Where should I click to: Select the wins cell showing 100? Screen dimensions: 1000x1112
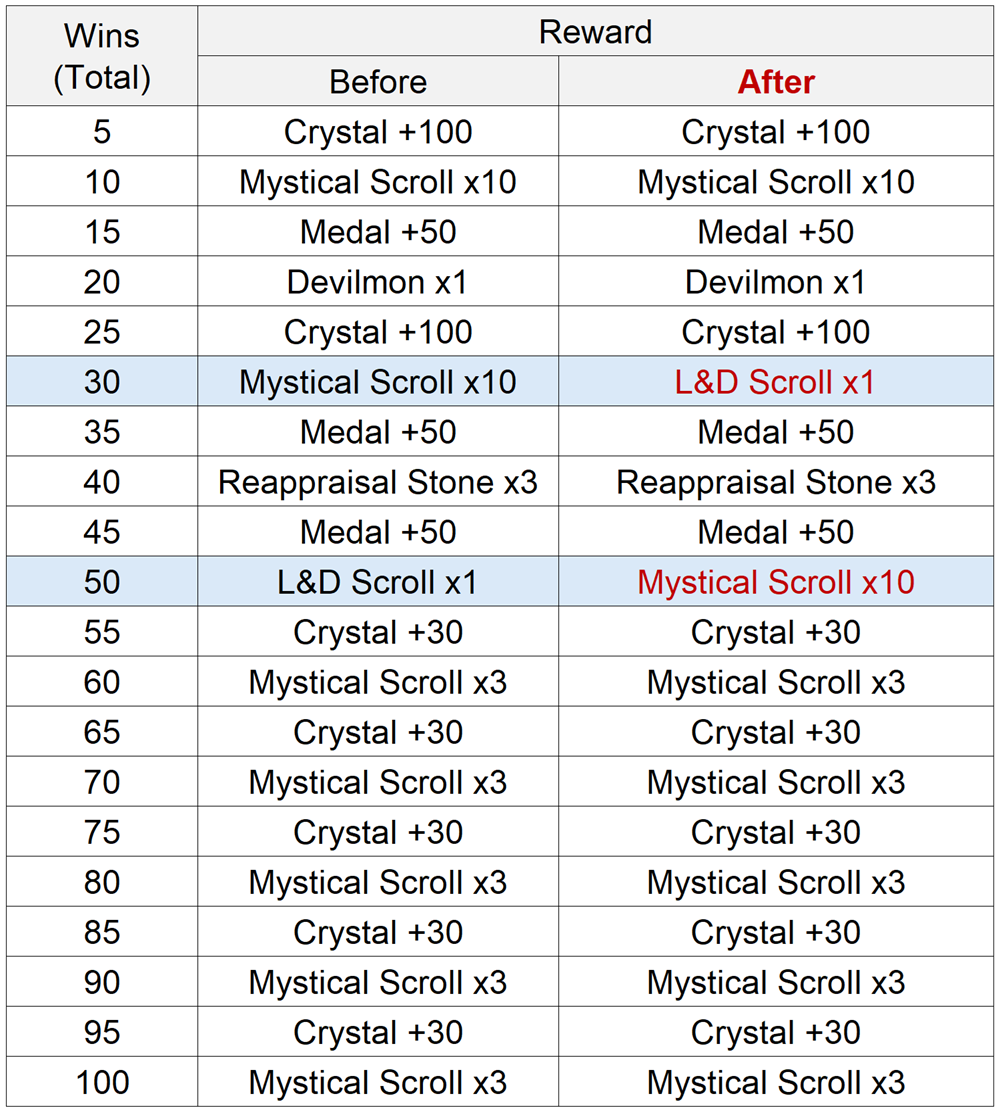[102, 1082]
